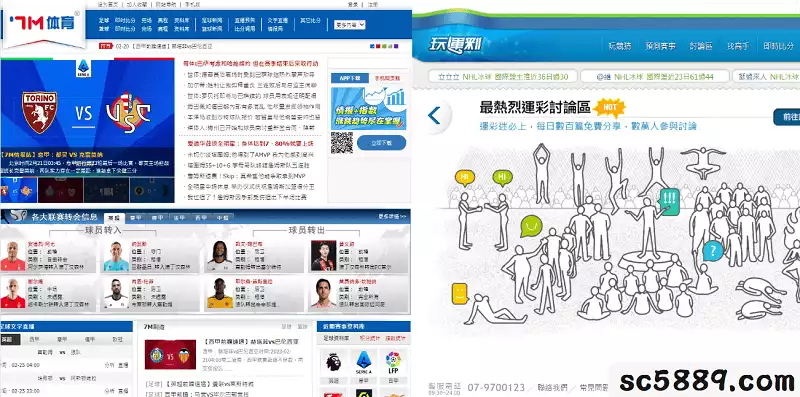This screenshot has width=800, height=397.
Task: Open the LFP La Liga league icon
Action: tap(393, 362)
